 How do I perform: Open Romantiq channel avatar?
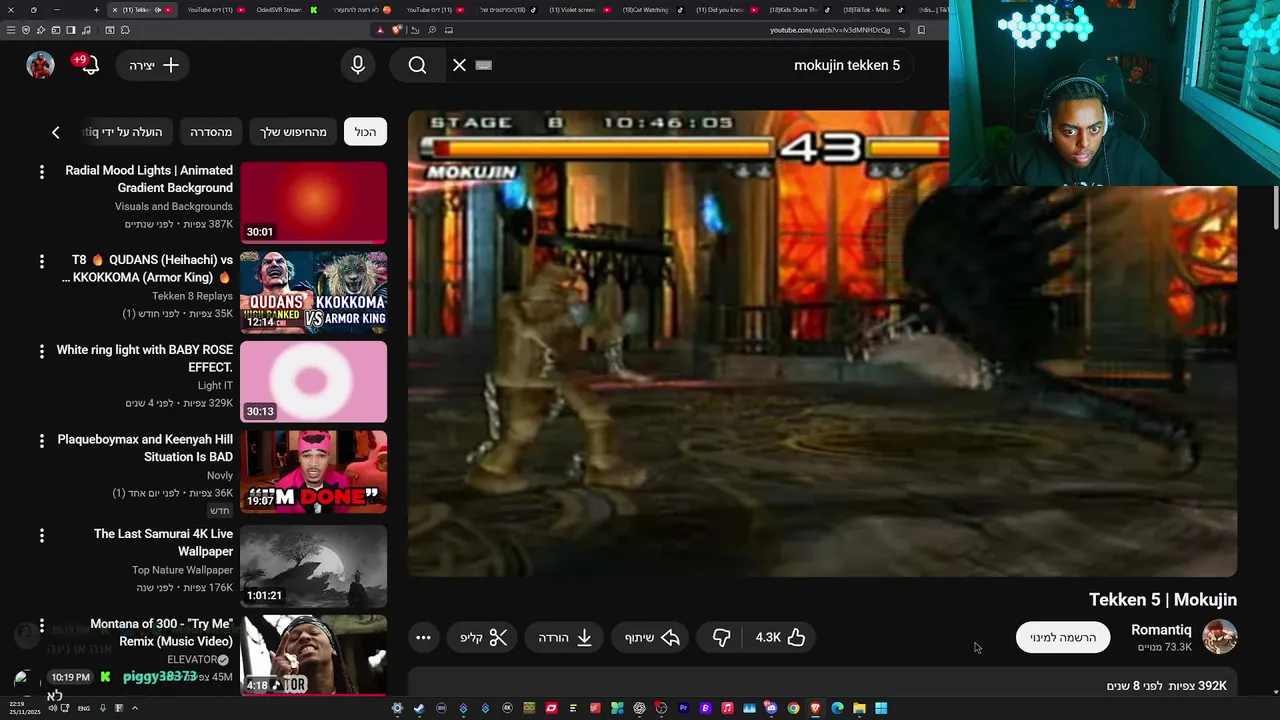point(1220,637)
